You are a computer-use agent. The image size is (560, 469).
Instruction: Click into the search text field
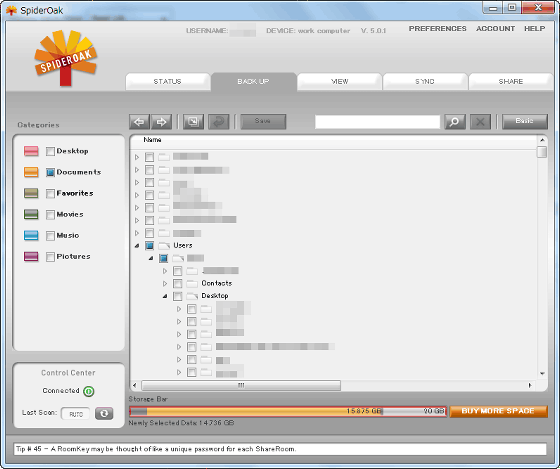(377, 122)
